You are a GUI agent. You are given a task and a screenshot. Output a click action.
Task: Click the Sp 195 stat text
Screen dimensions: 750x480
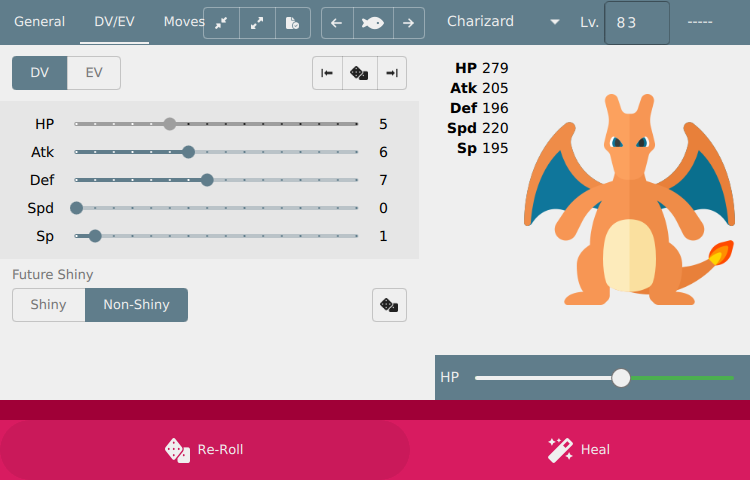click(483, 149)
